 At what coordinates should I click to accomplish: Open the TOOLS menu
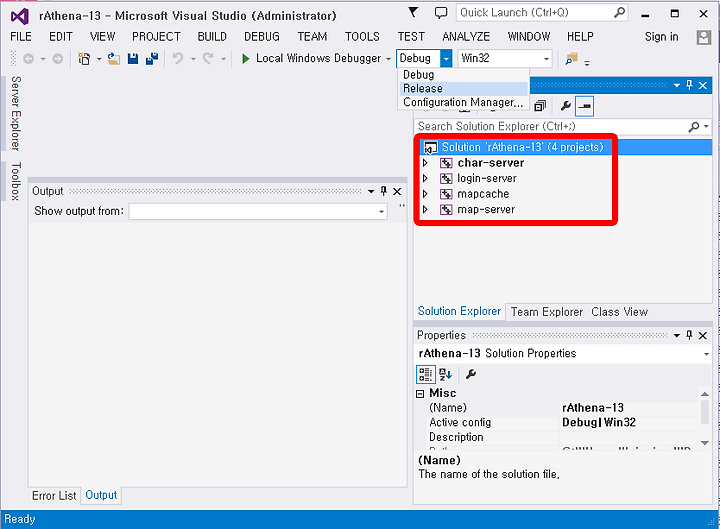click(x=362, y=37)
